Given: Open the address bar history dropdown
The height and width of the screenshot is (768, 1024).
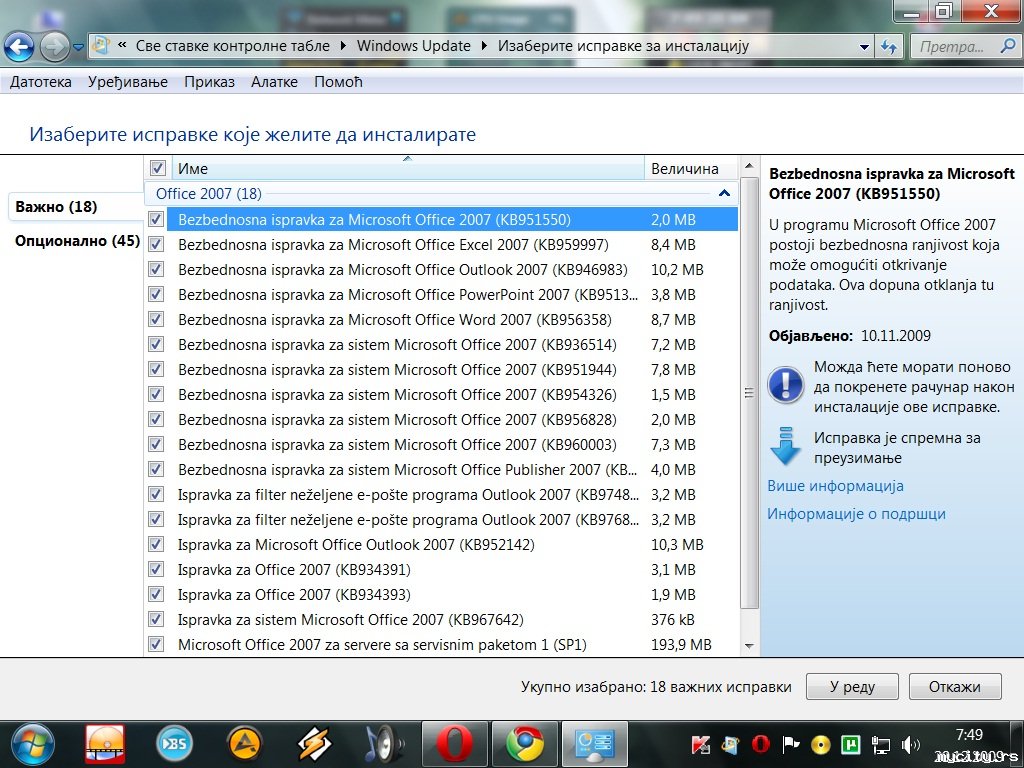Looking at the screenshot, I should click(x=864, y=46).
